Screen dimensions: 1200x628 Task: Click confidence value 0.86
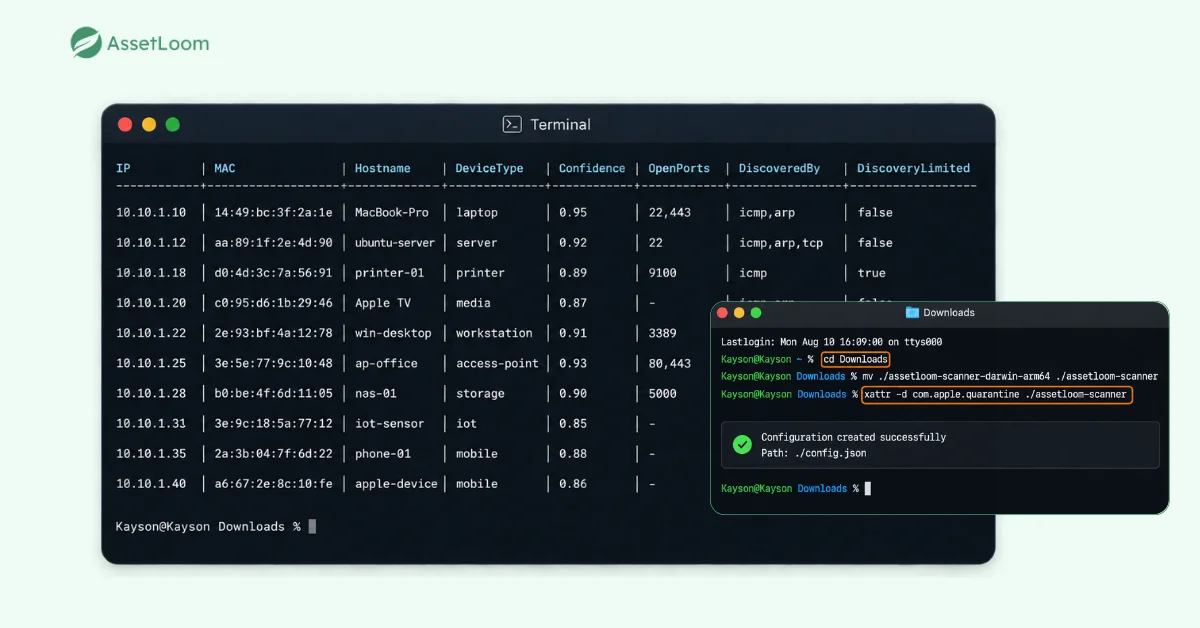pos(574,484)
